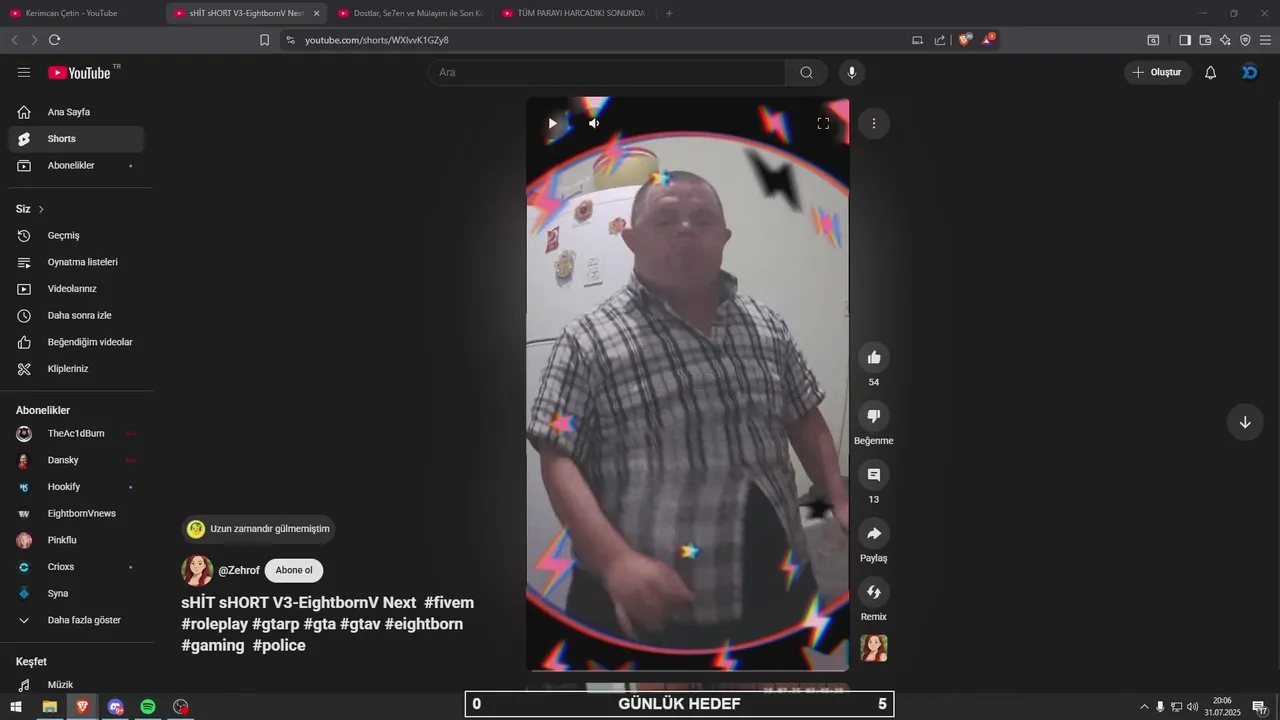Open Videolarınız in sidebar
The image size is (1280, 720).
click(x=76, y=289)
